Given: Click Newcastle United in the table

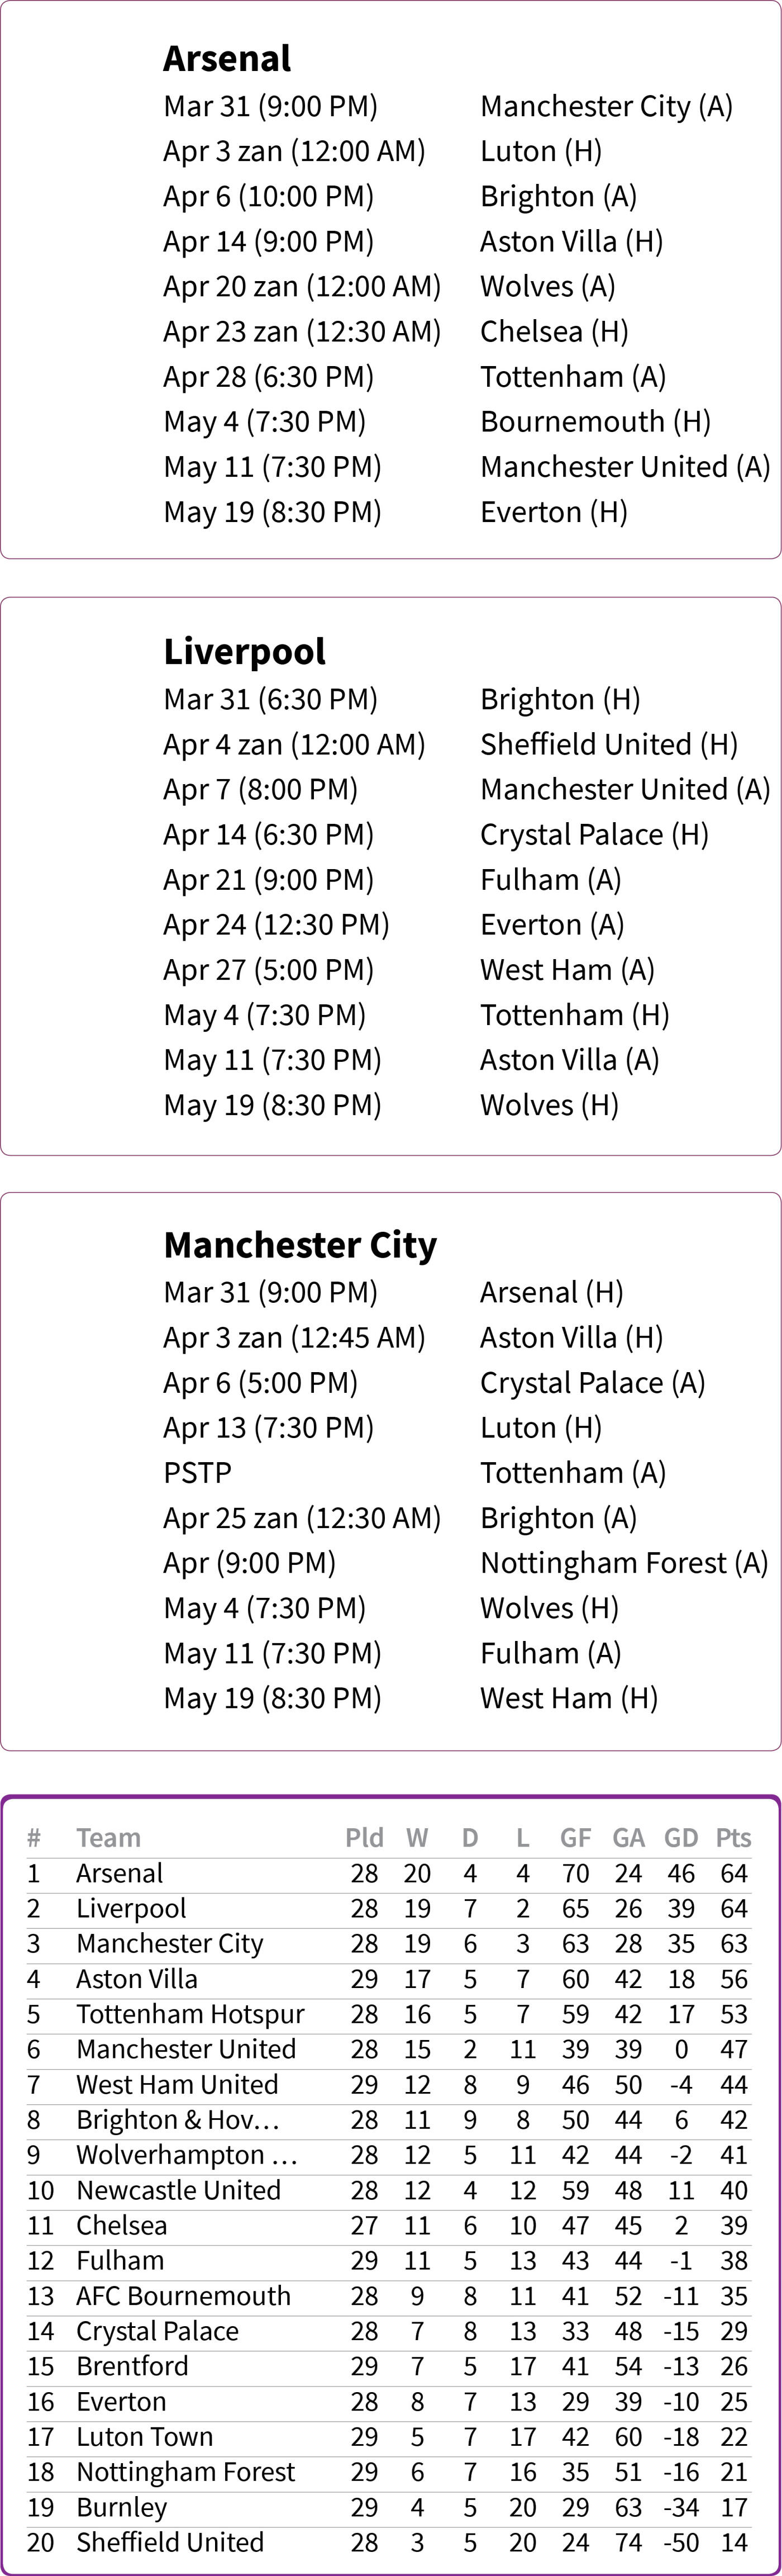Looking at the screenshot, I should coord(389,2190).
